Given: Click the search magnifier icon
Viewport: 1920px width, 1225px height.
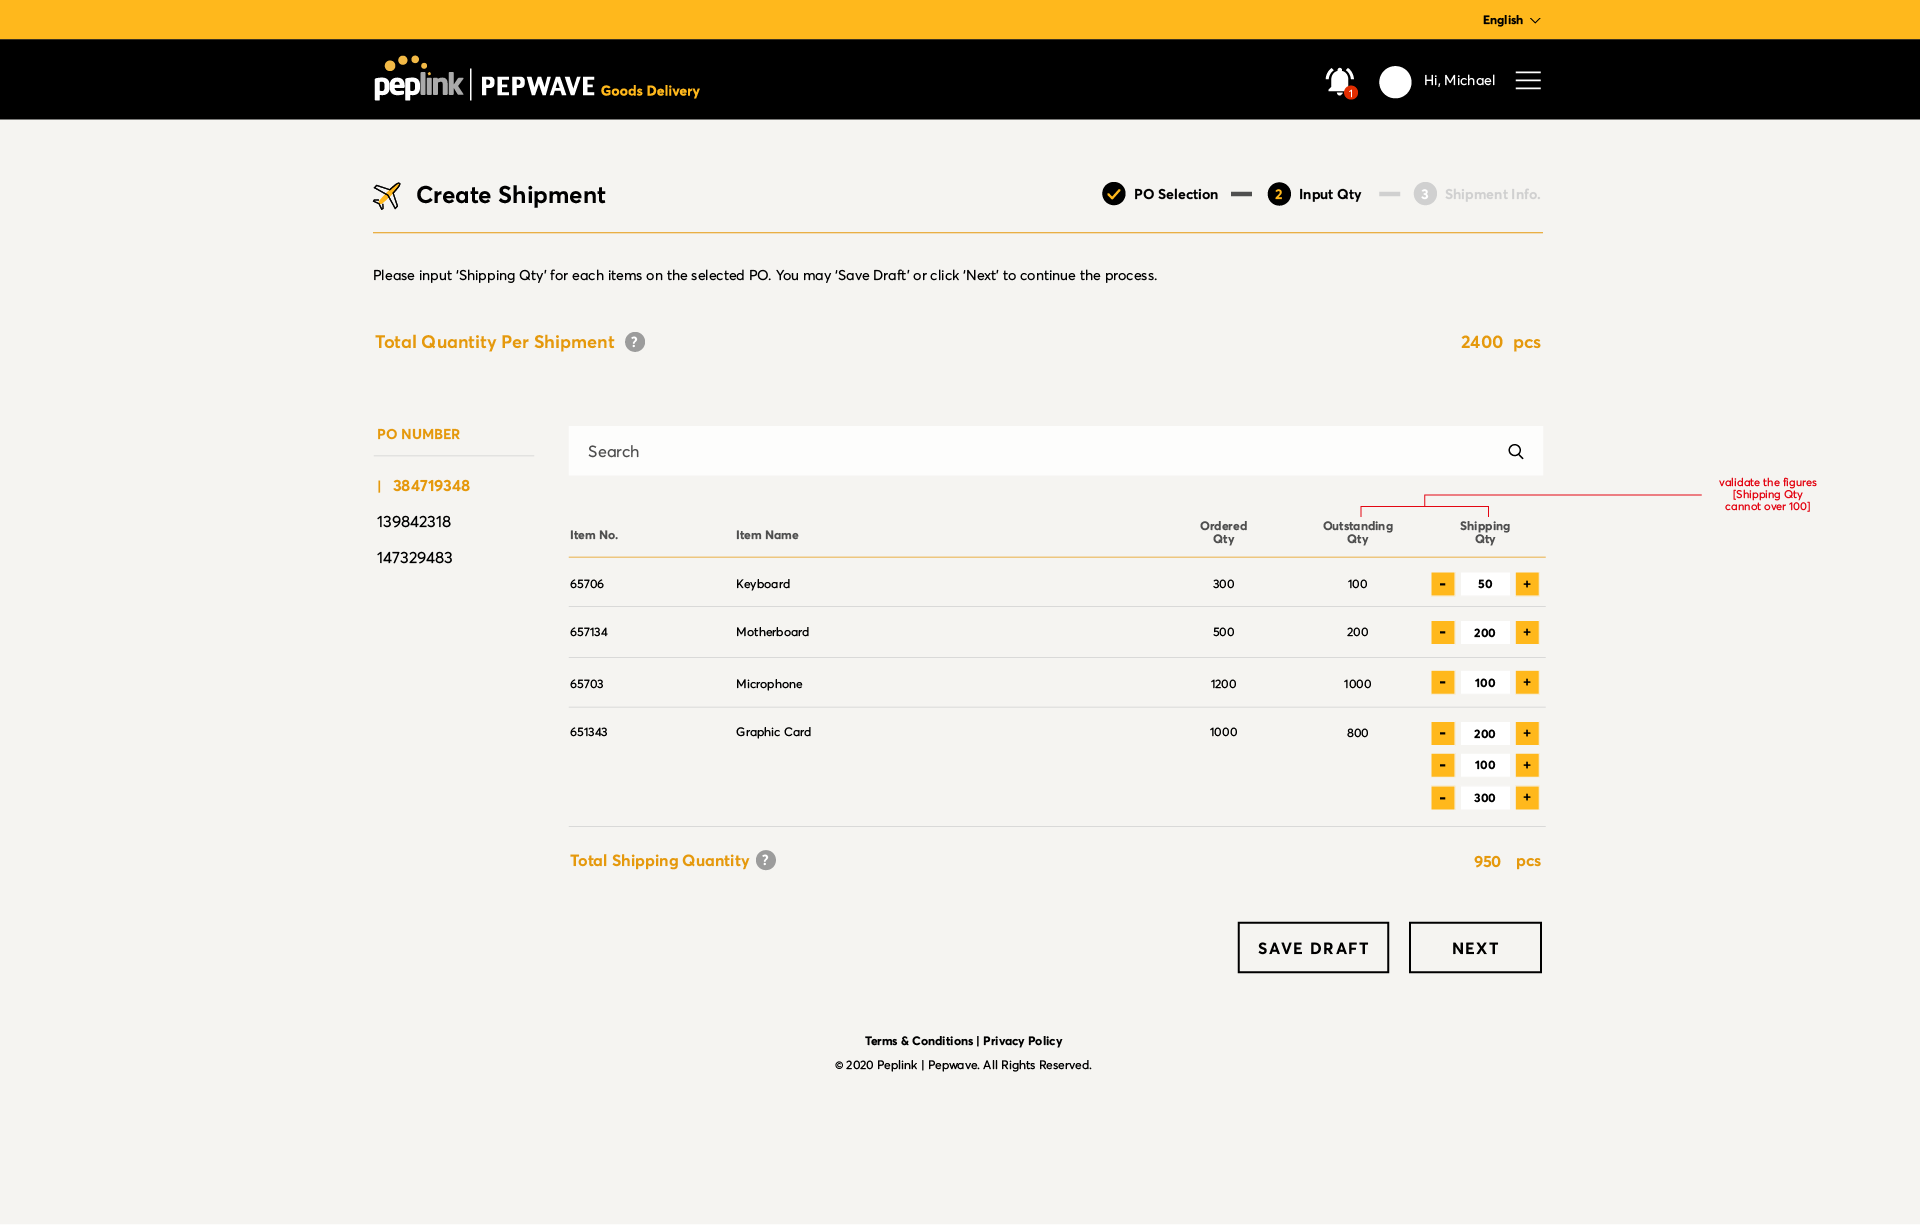Looking at the screenshot, I should click(x=1515, y=452).
